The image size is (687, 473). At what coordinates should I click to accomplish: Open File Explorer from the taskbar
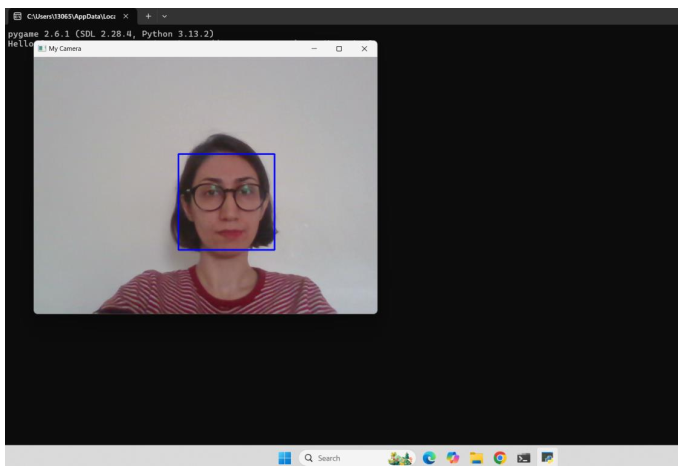click(x=475, y=458)
